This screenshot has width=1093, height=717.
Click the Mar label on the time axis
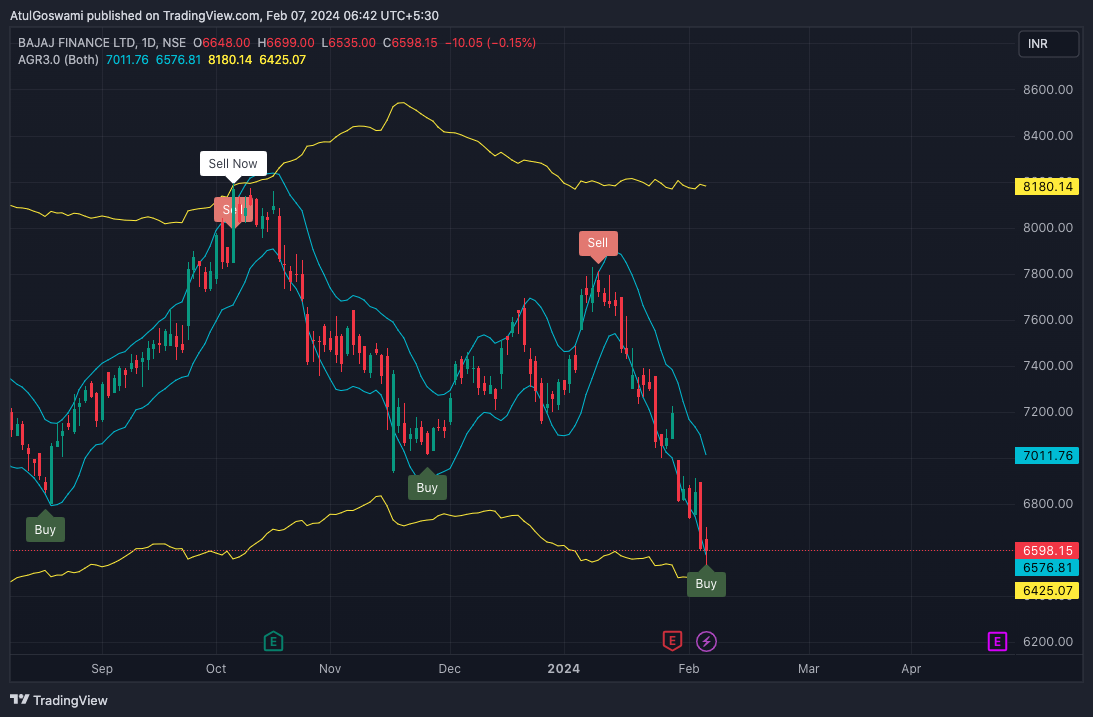pyautogui.click(x=809, y=669)
